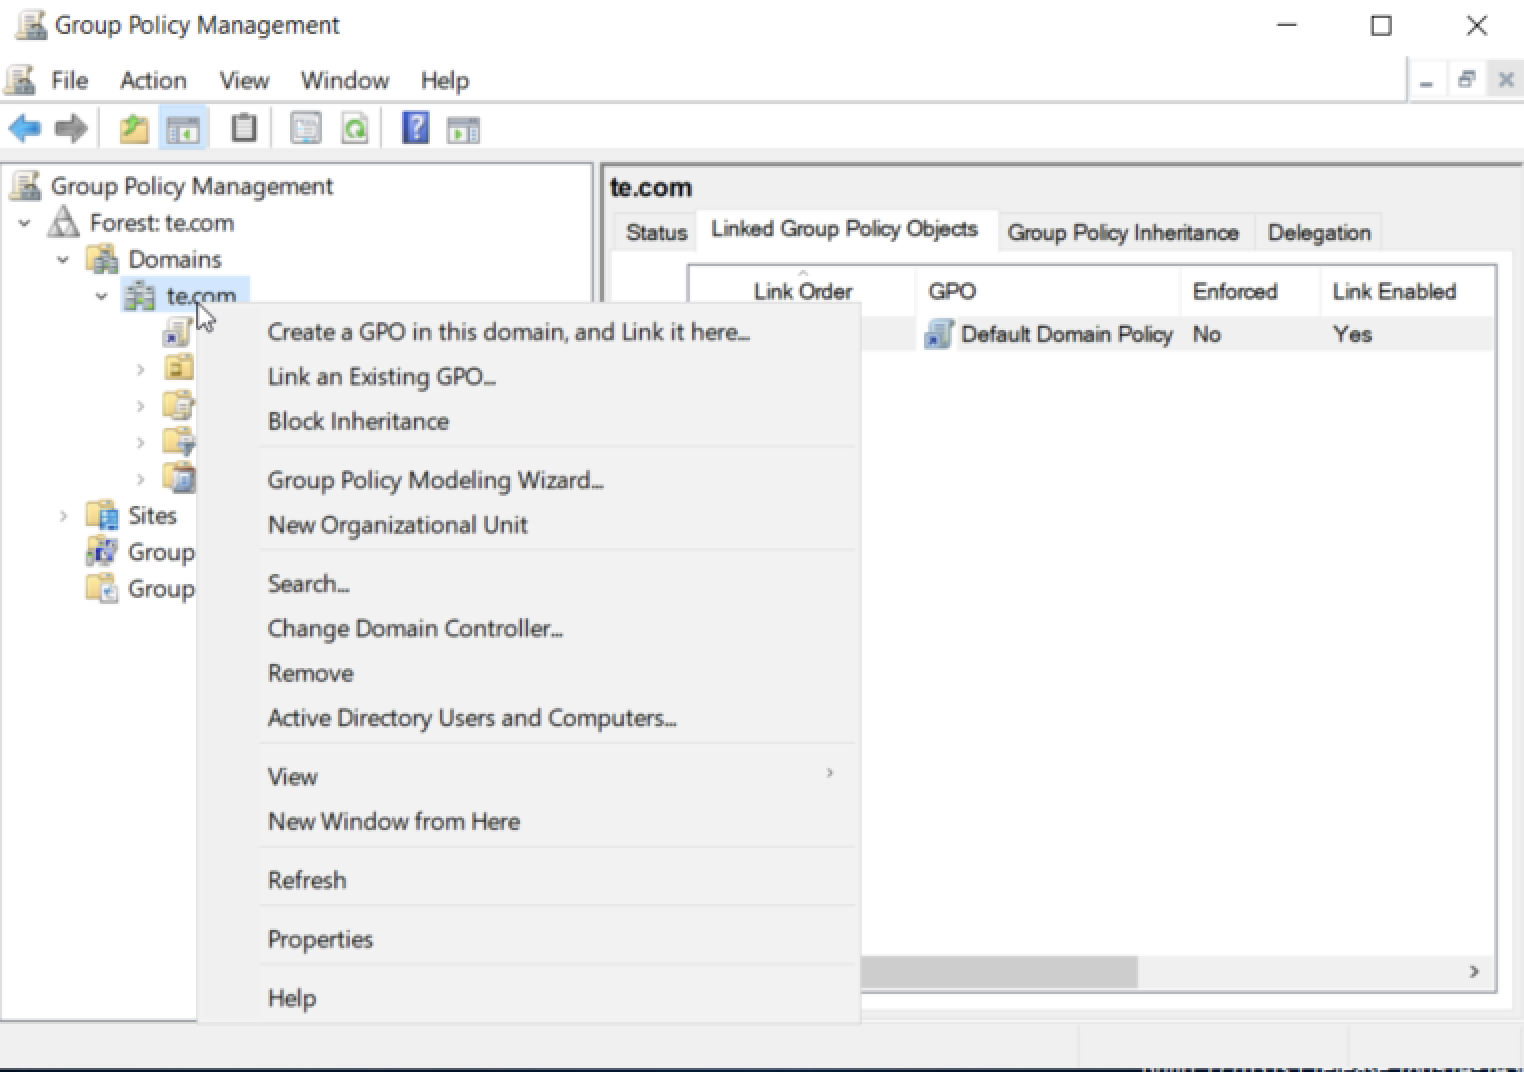The height and width of the screenshot is (1072, 1524).
Task: Open the View submenu arrow
Action: coord(829,773)
